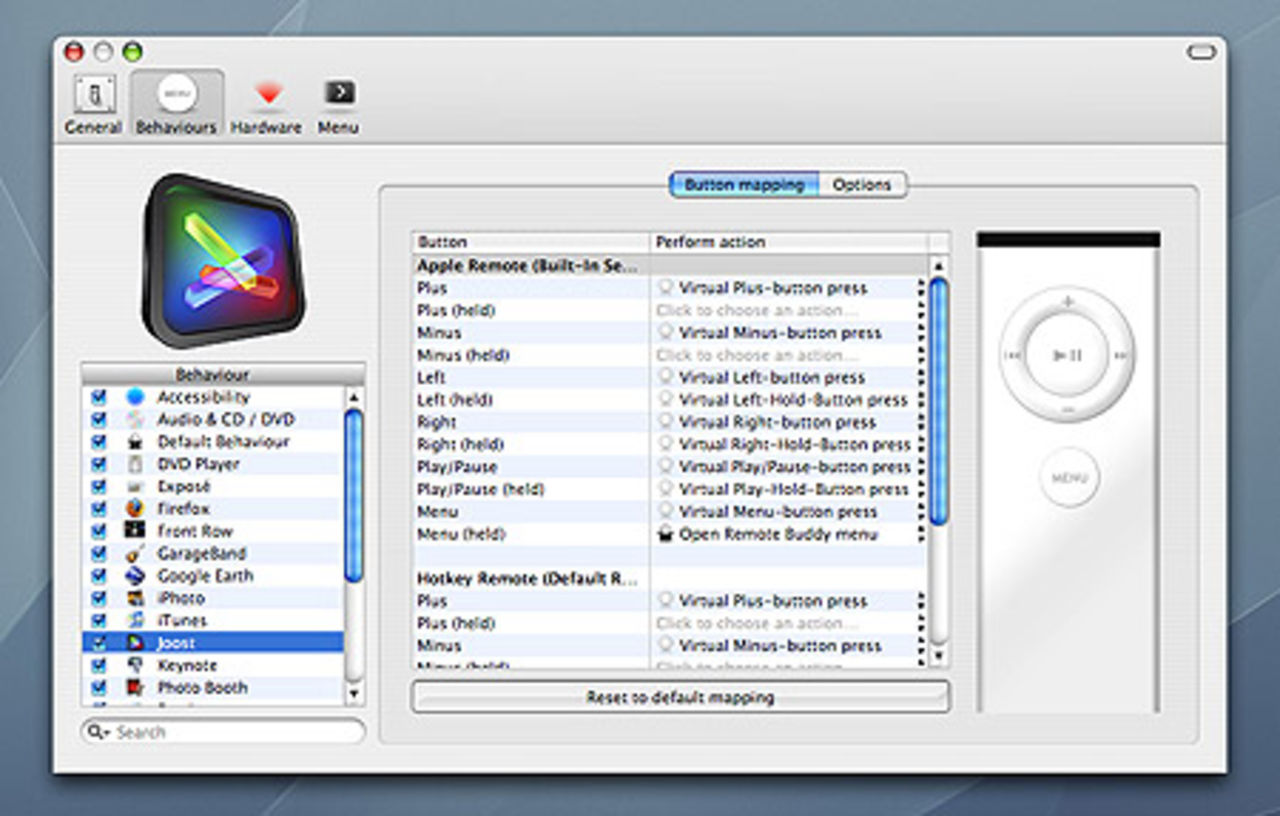Disable the DVD Player behaviour
The image size is (1280, 816).
pyautogui.click(x=97, y=463)
